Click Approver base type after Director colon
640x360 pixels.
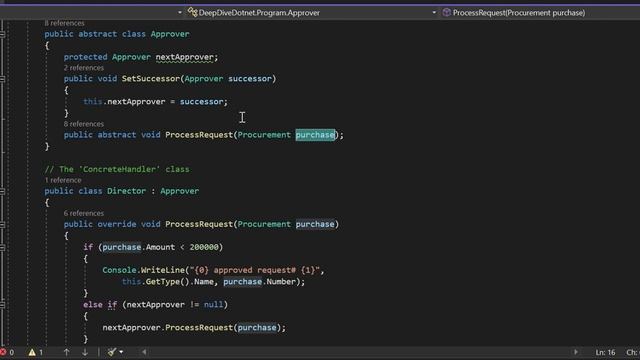click(x=179, y=191)
